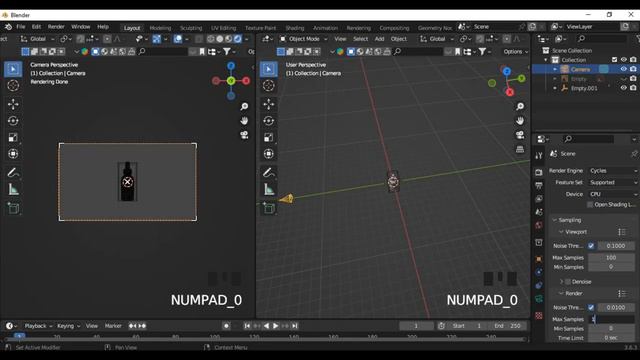Click pan hand icon in Camera Perspective viewport
640x360 pixels.
tap(244, 121)
